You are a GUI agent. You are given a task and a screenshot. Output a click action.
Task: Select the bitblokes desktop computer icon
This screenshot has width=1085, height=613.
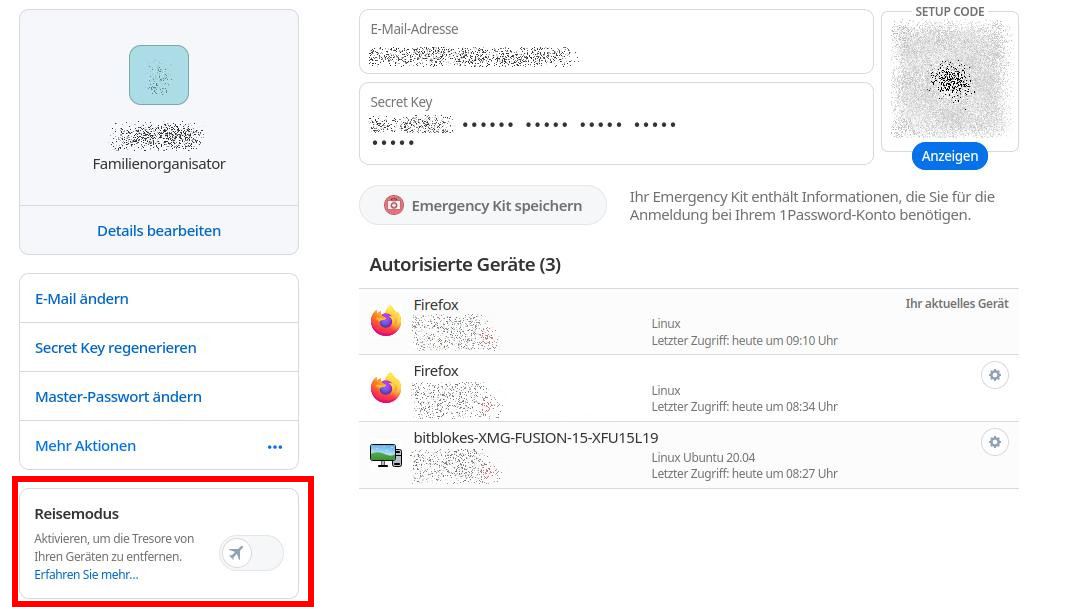(x=385, y=455)
